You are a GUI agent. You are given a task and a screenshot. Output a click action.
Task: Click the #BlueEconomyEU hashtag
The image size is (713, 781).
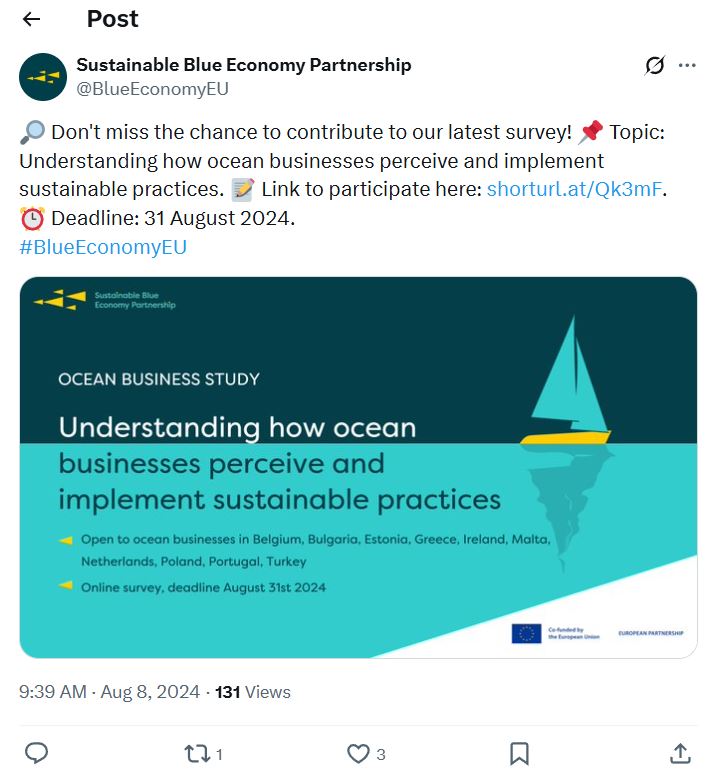[x=103, y=247]
